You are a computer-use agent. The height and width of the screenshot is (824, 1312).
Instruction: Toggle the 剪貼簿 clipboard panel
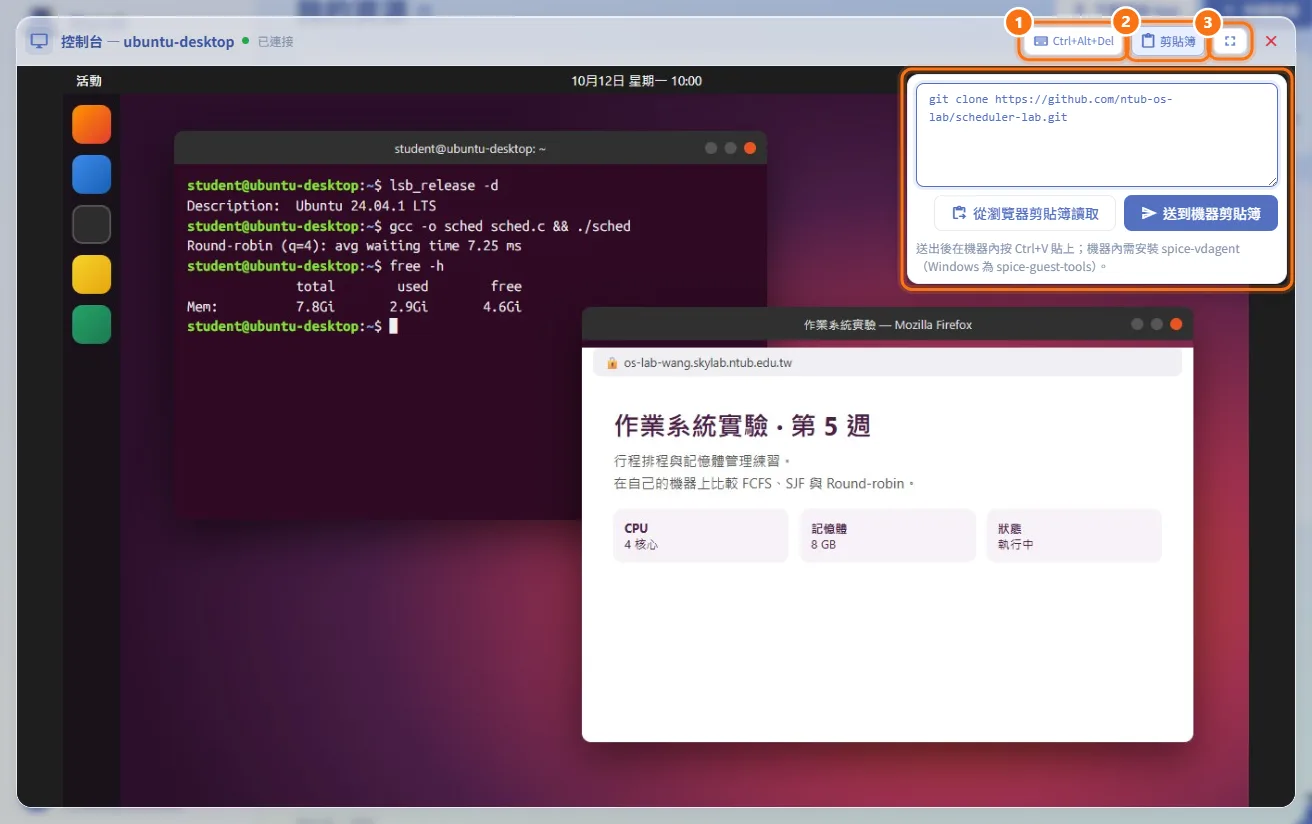1168,41
